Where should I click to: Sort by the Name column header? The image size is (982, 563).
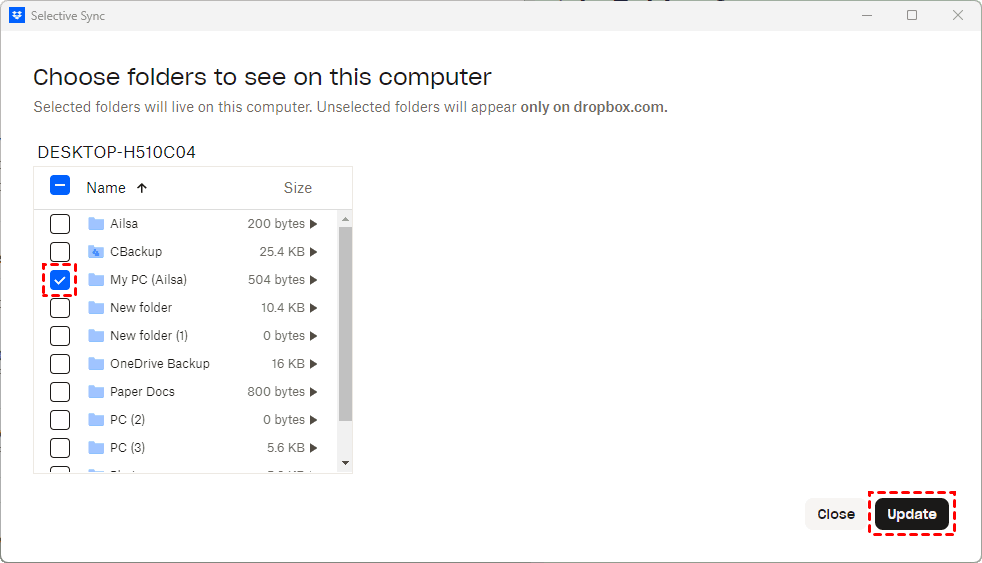(106, 188)
